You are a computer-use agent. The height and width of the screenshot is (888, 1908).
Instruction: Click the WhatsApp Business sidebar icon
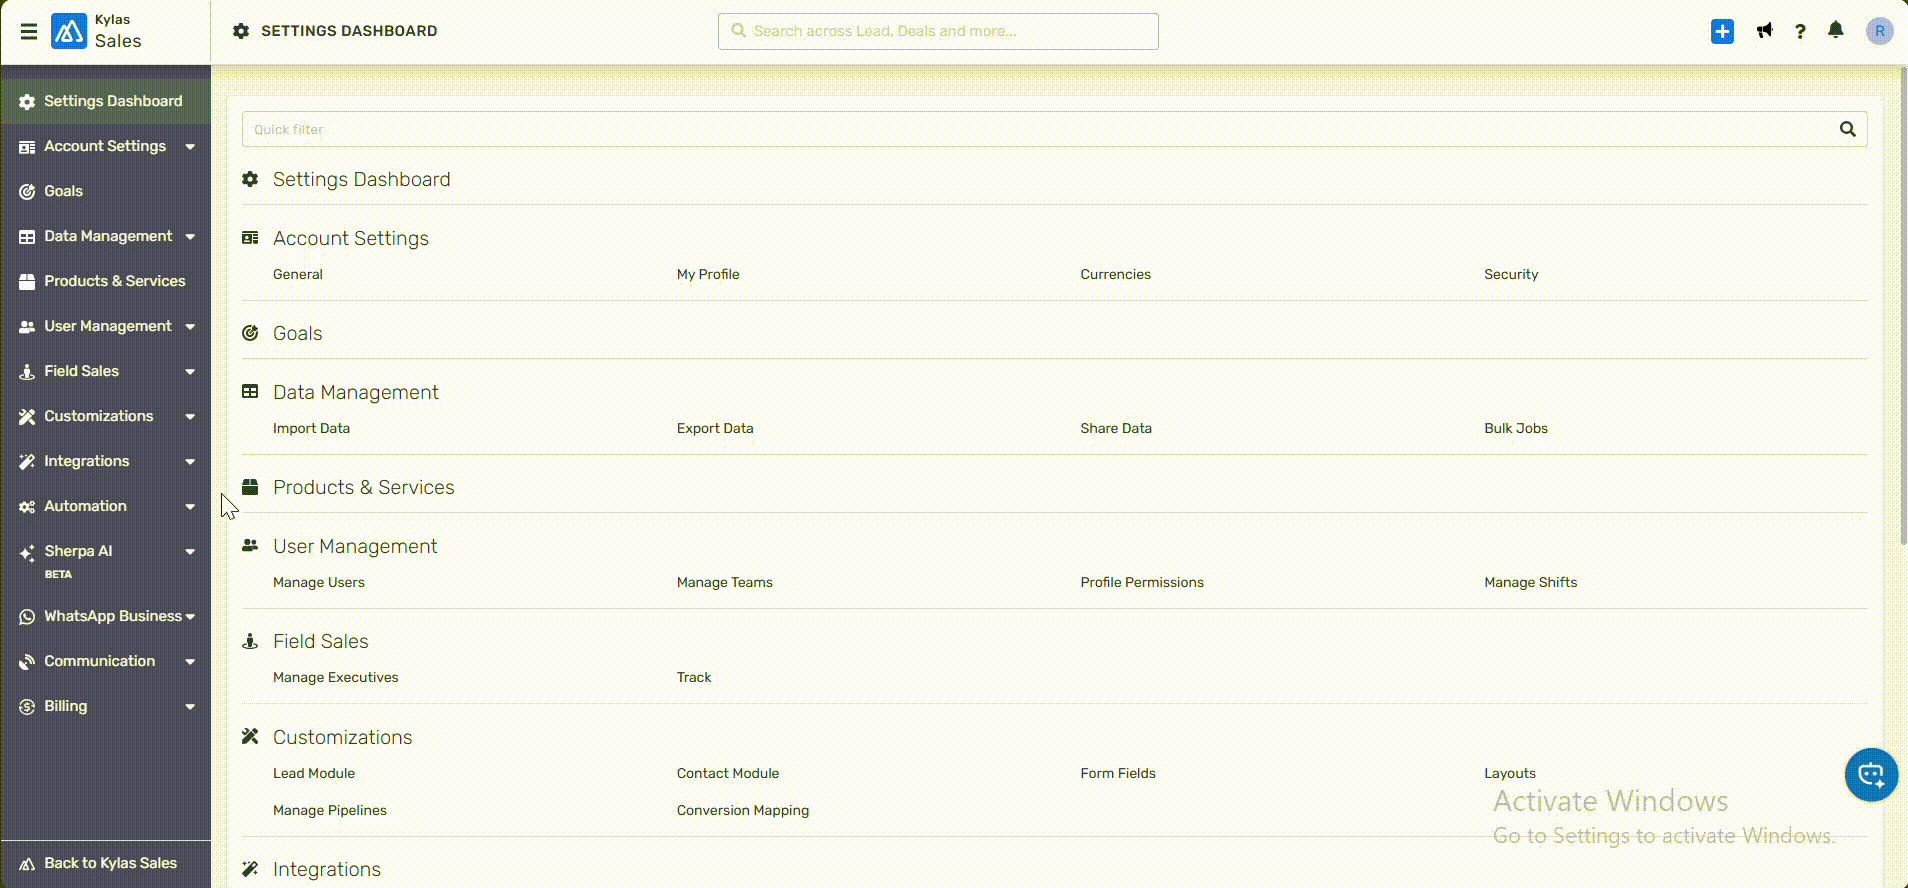[x=27, y=617]
